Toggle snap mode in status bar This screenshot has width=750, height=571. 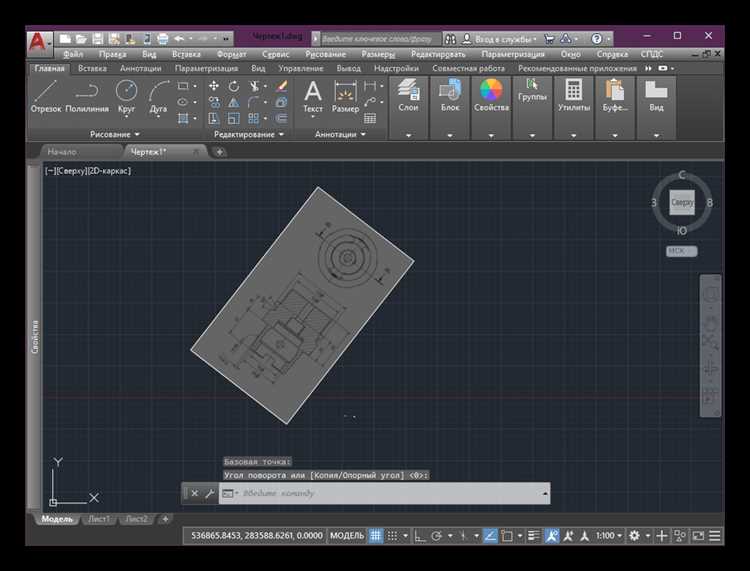pos(392,536)
